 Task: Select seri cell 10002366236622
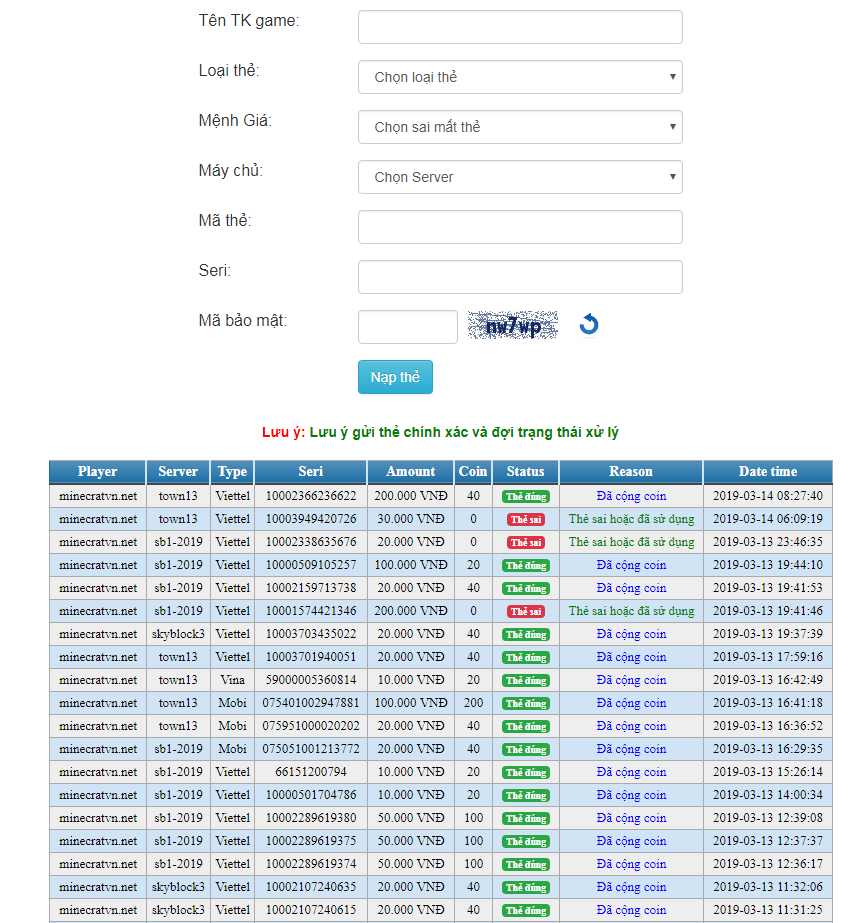coord(311,496)
